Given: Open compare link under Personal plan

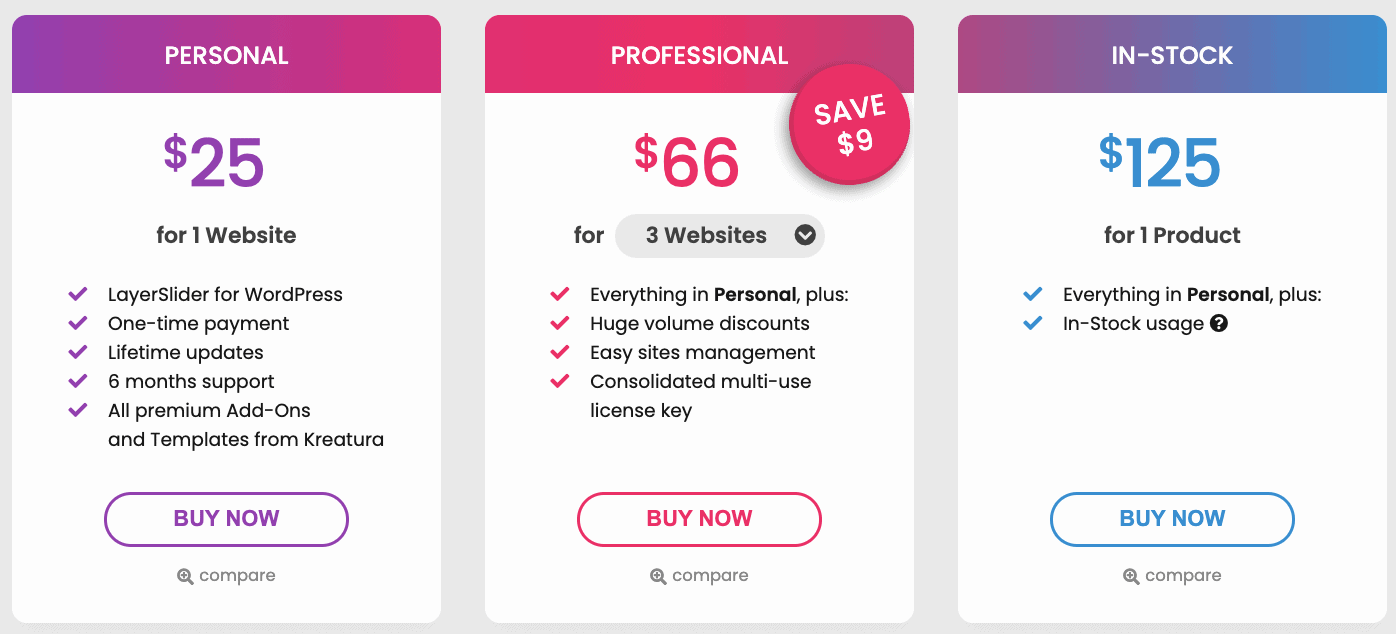Looking at the screenshot, I should pos(237,576).
